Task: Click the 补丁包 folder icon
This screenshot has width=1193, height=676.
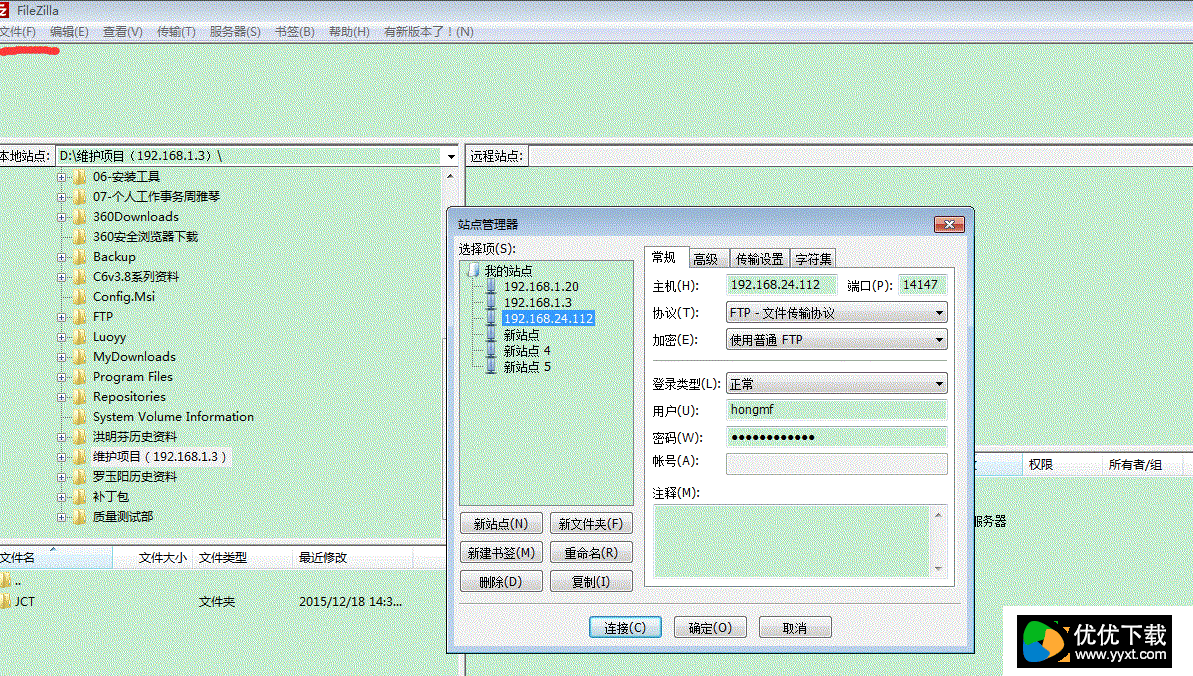Action: tap(79, 497)
